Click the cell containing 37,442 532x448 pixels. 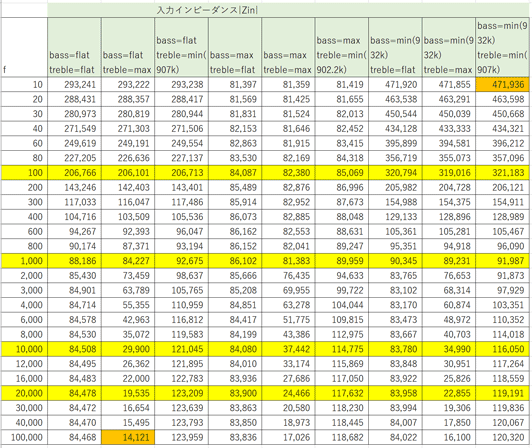coord(288,349)
